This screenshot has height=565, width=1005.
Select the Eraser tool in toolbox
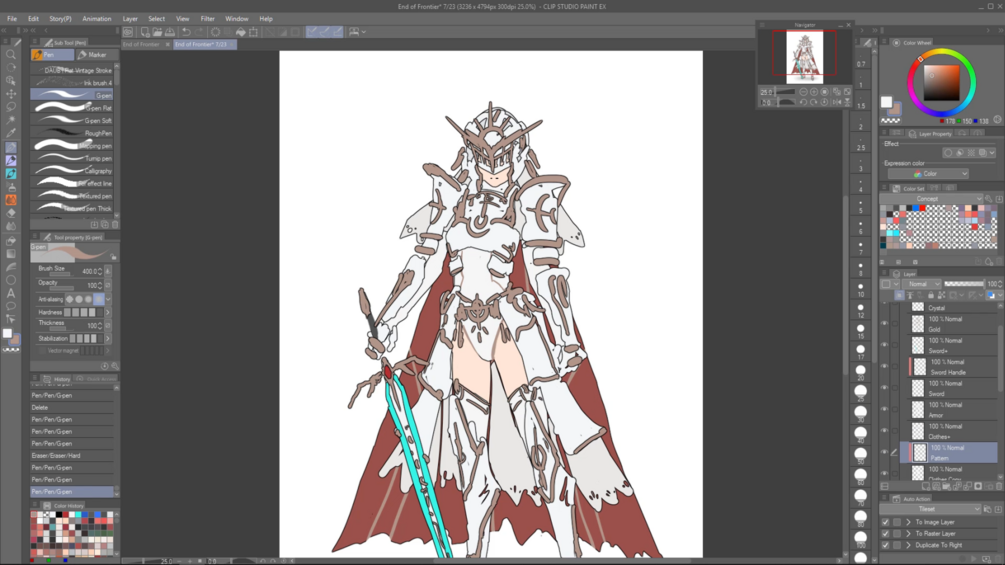point(11,213)
